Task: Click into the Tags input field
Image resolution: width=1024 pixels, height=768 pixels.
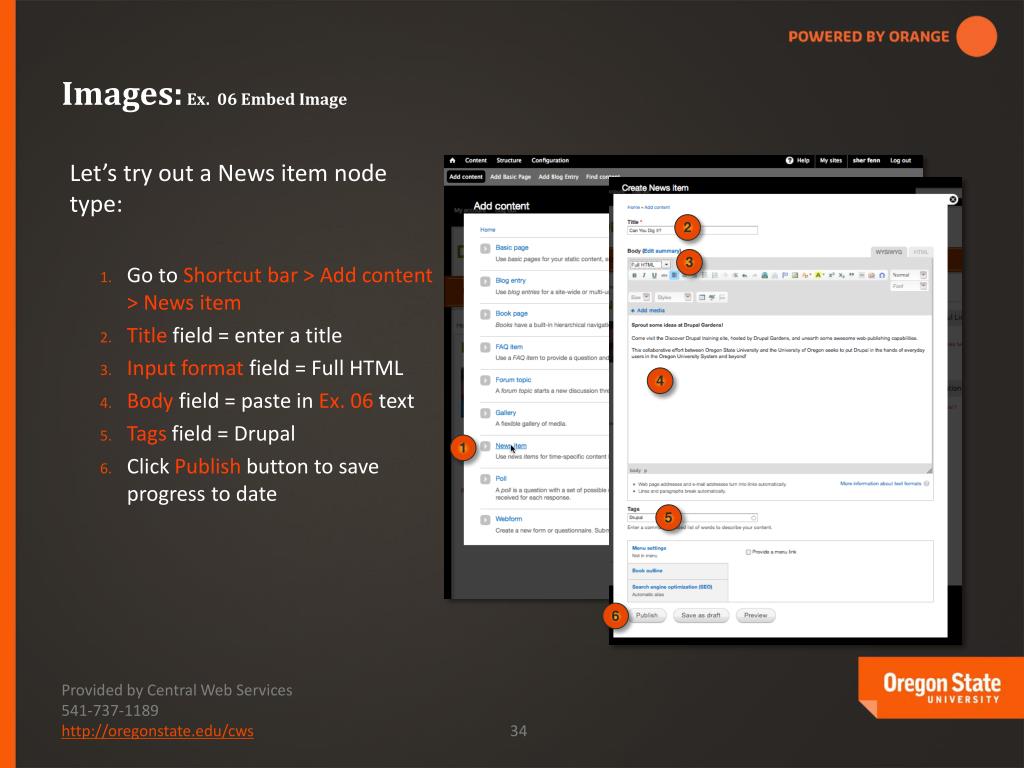Action: tap(692, 517)
